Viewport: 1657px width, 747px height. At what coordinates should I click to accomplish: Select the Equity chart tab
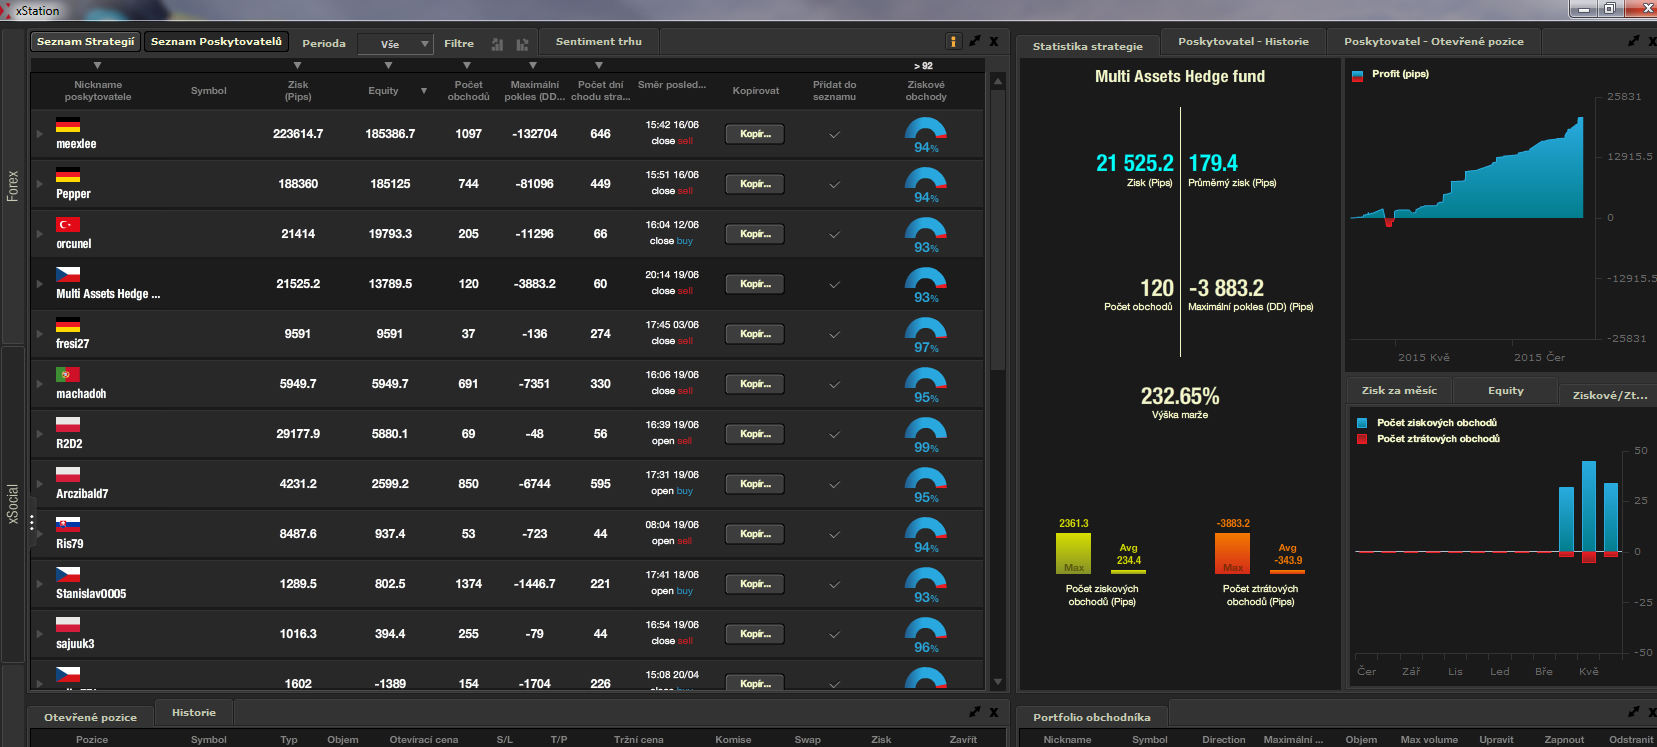pyautogui.click(x=1505, y=391)
